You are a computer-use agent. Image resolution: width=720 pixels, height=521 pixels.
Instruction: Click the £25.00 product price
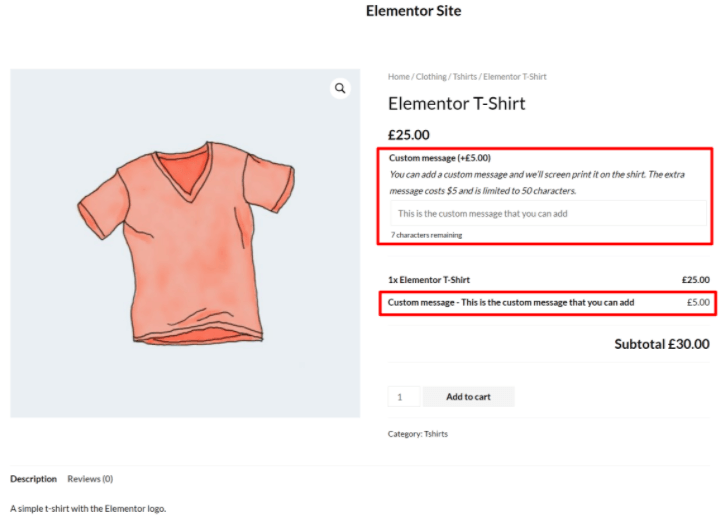coord(409,135)
